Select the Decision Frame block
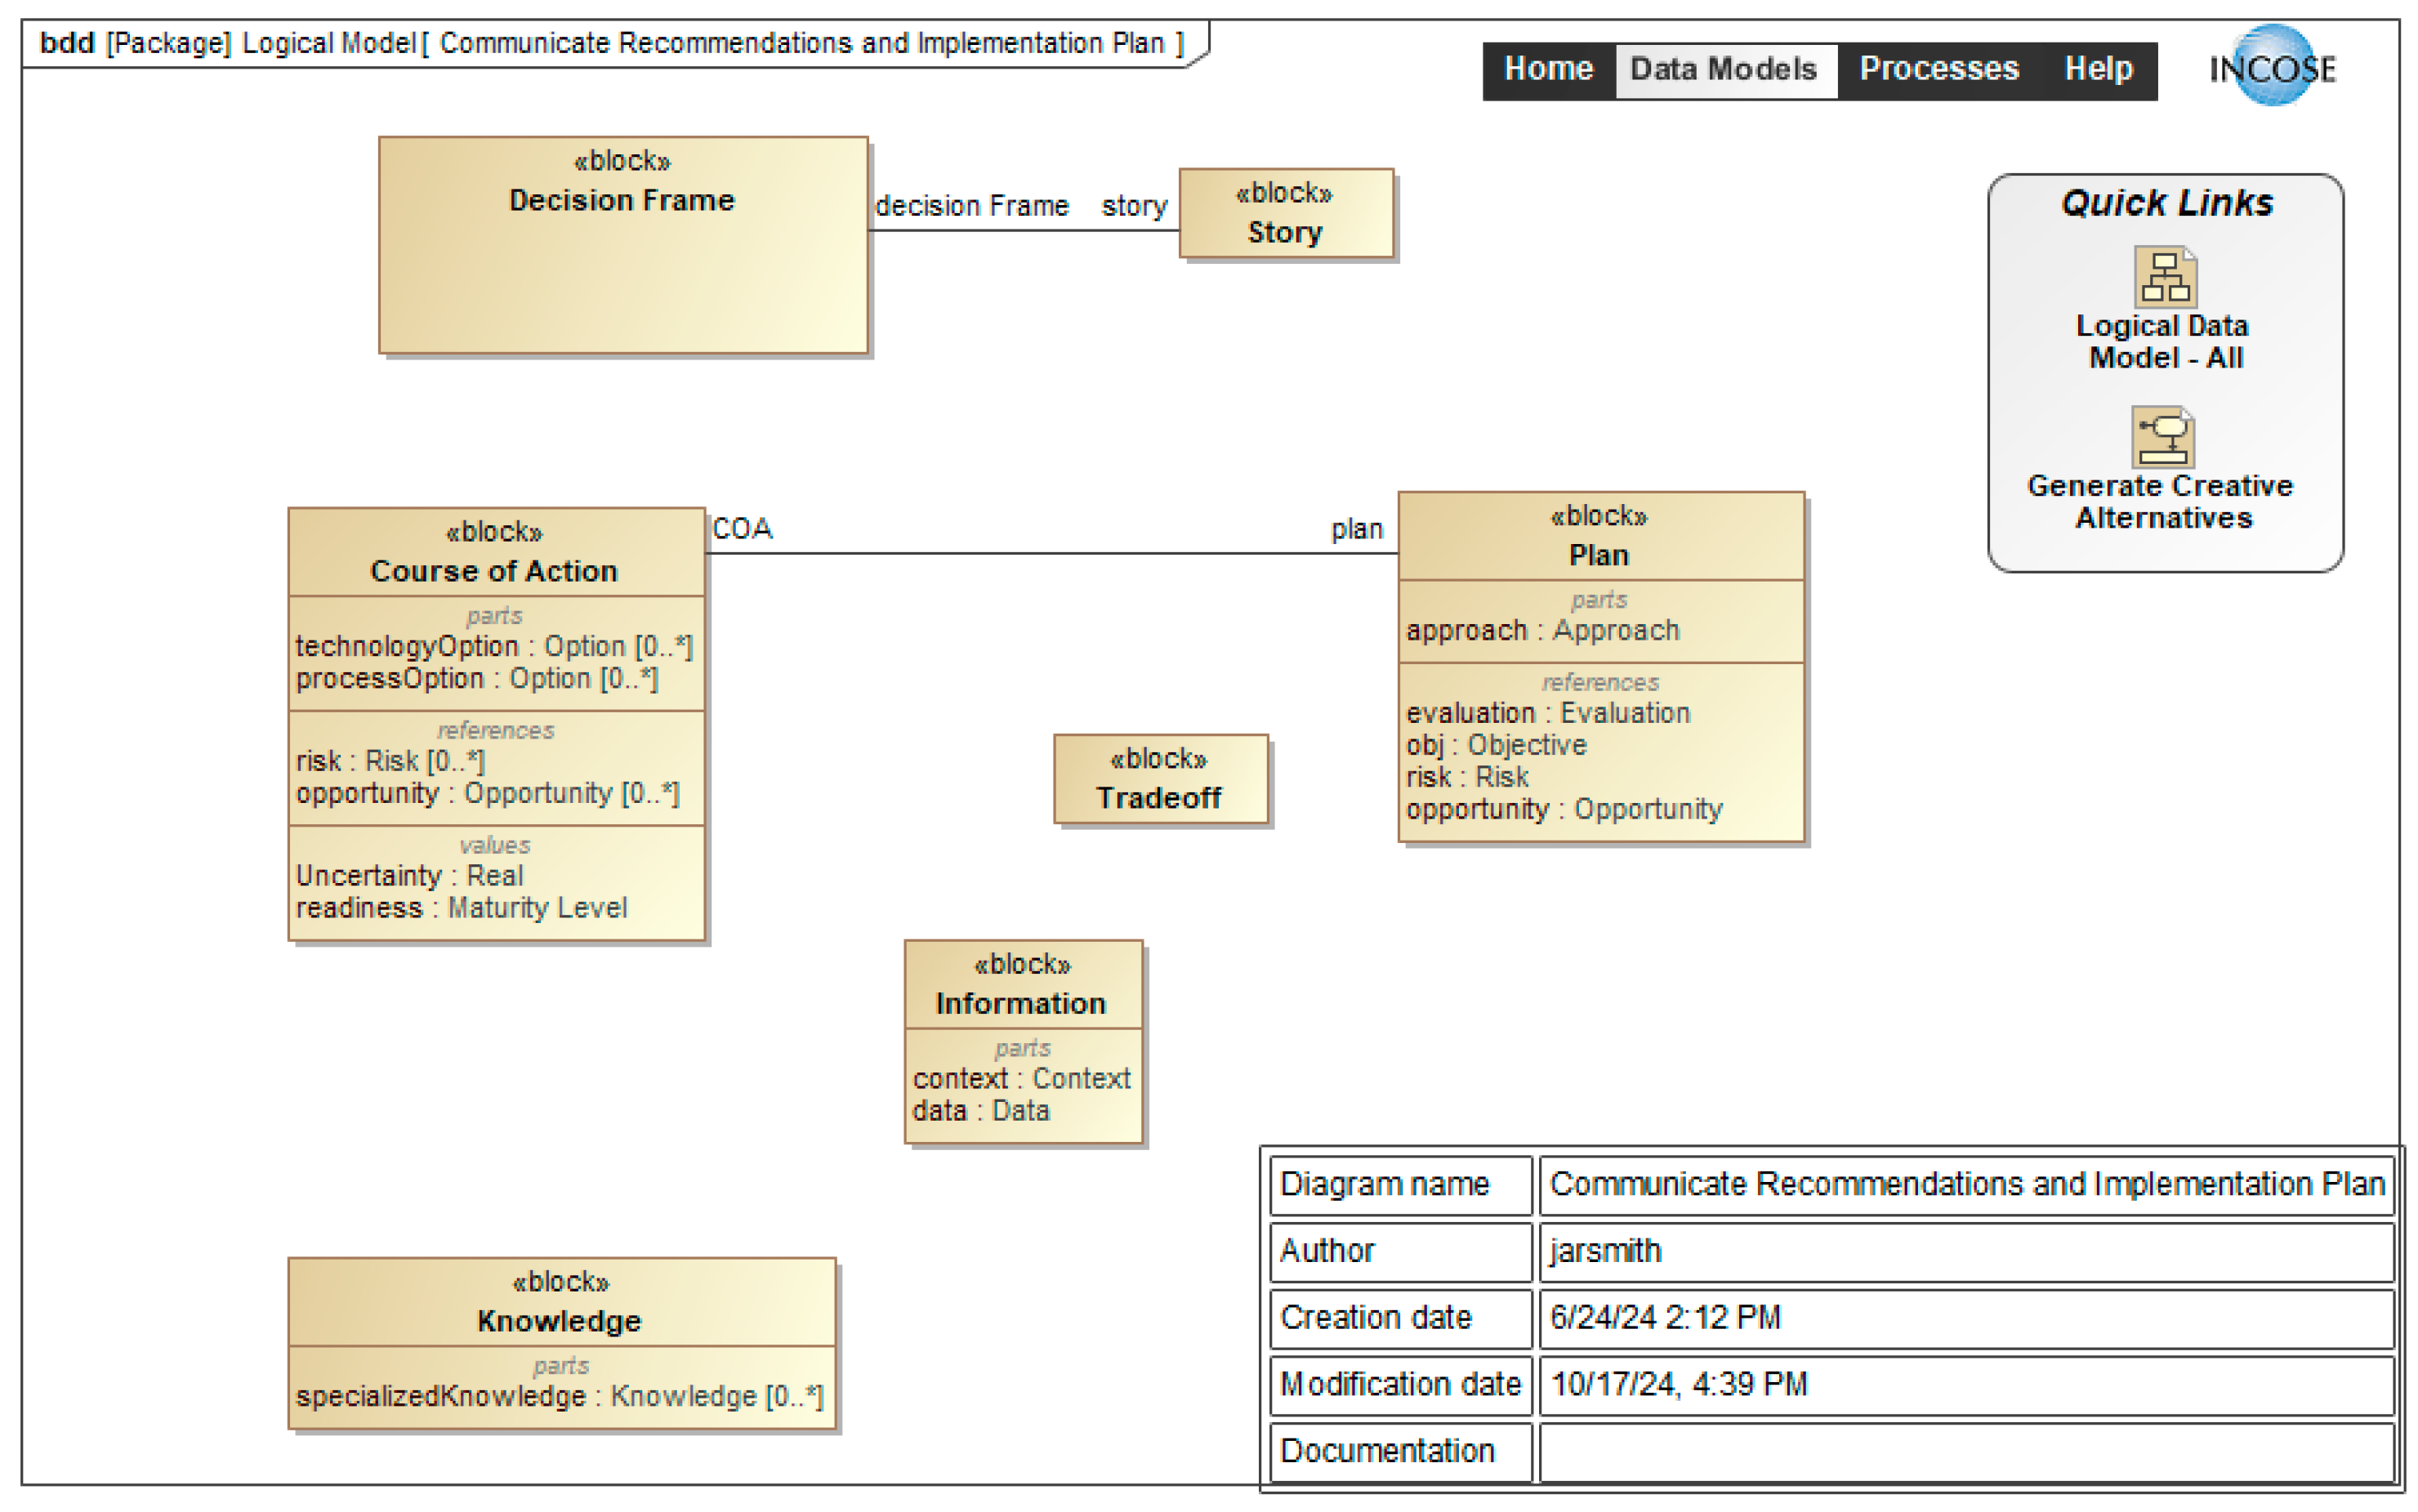The width and height of the screenshot is (2418, 1512). [622, 246]
